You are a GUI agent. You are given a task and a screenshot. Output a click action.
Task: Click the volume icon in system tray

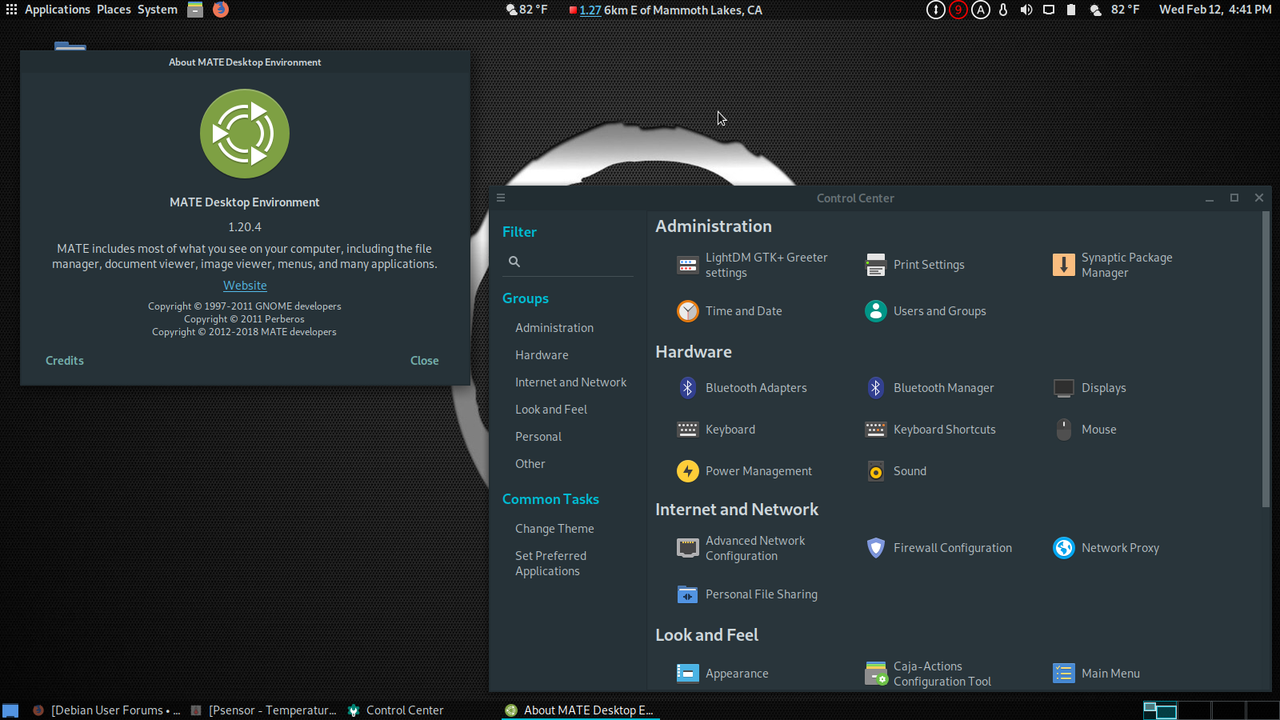coord(1026,10)
